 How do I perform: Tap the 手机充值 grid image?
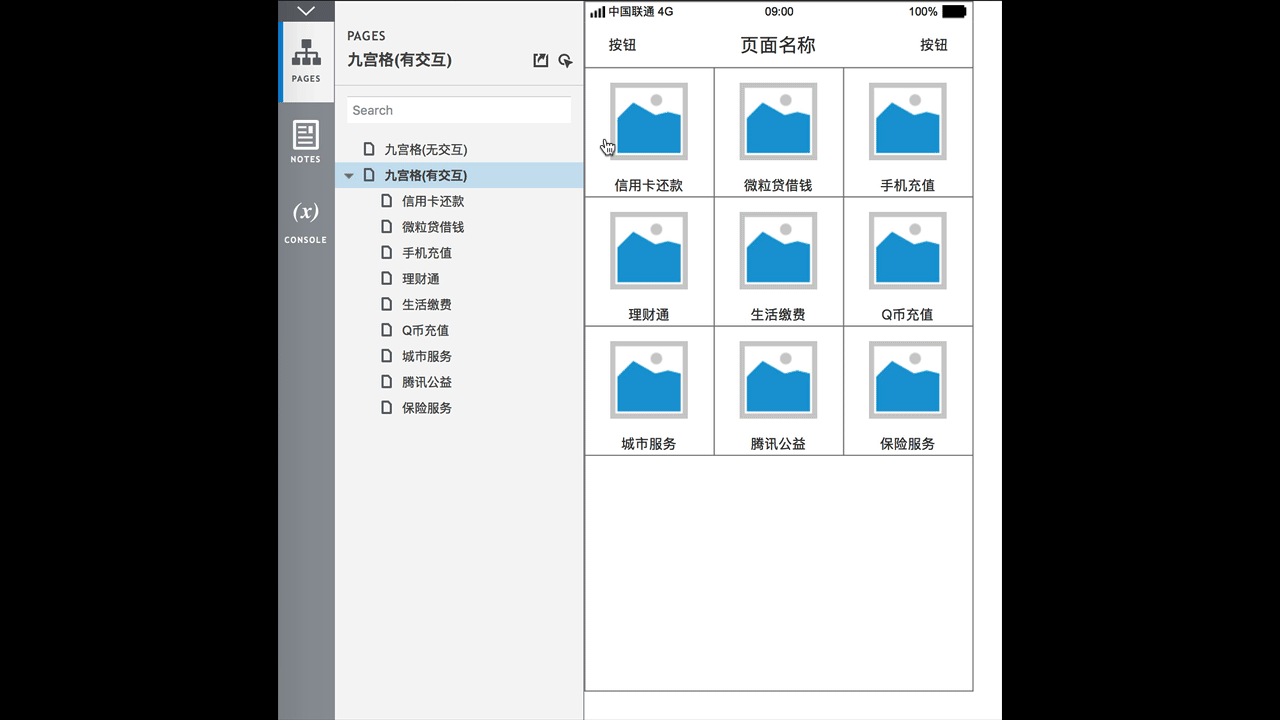(x=908, y=121)
